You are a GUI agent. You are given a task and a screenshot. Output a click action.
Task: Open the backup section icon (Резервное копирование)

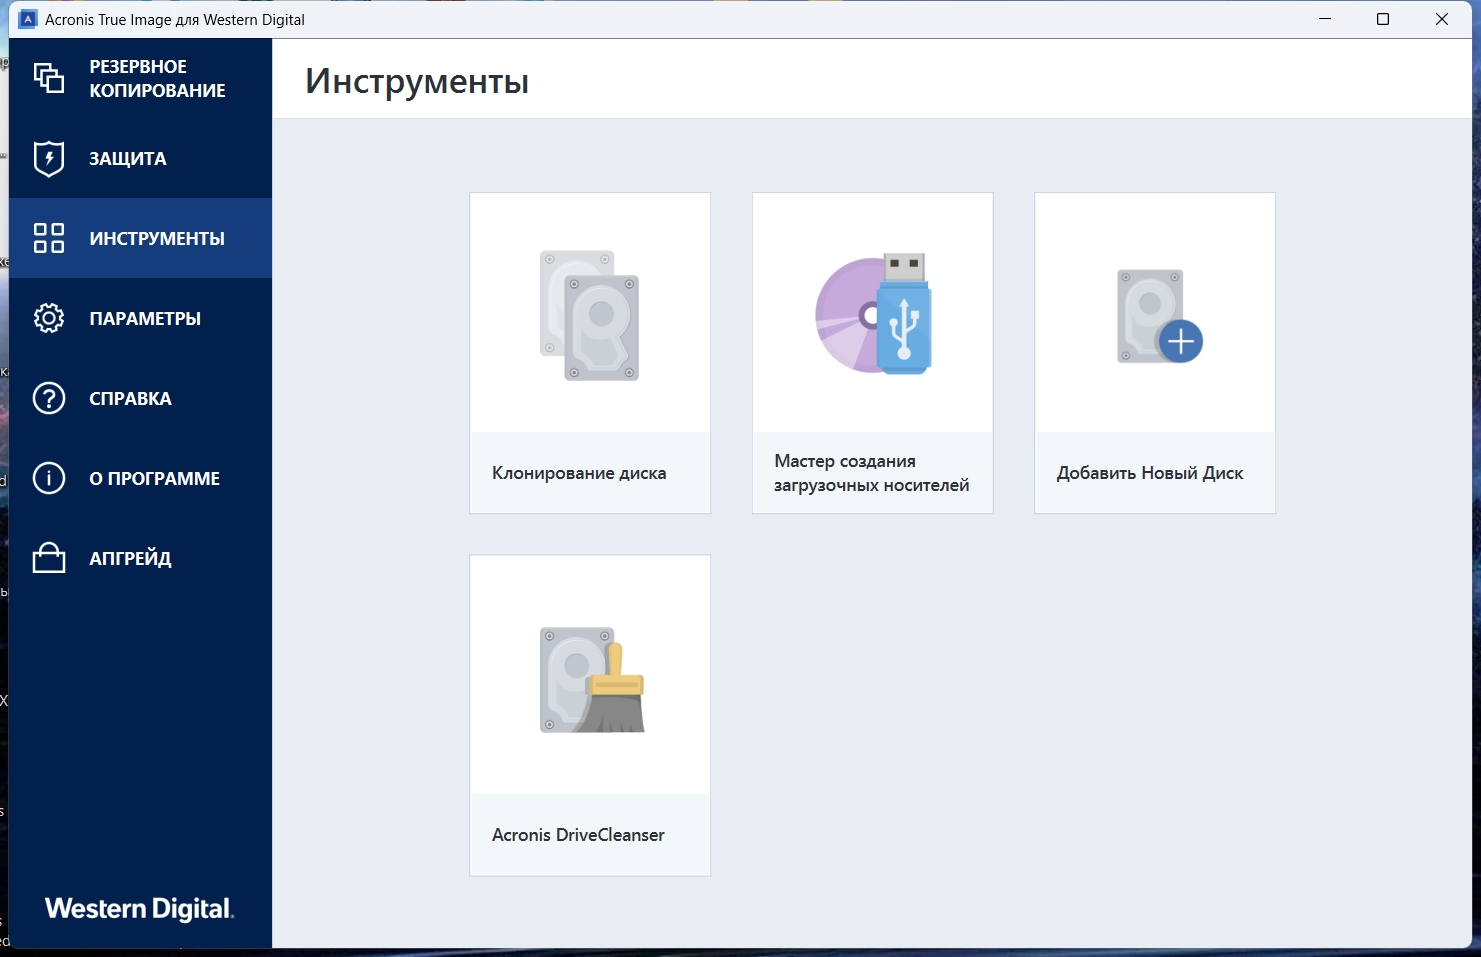(48, 78)
